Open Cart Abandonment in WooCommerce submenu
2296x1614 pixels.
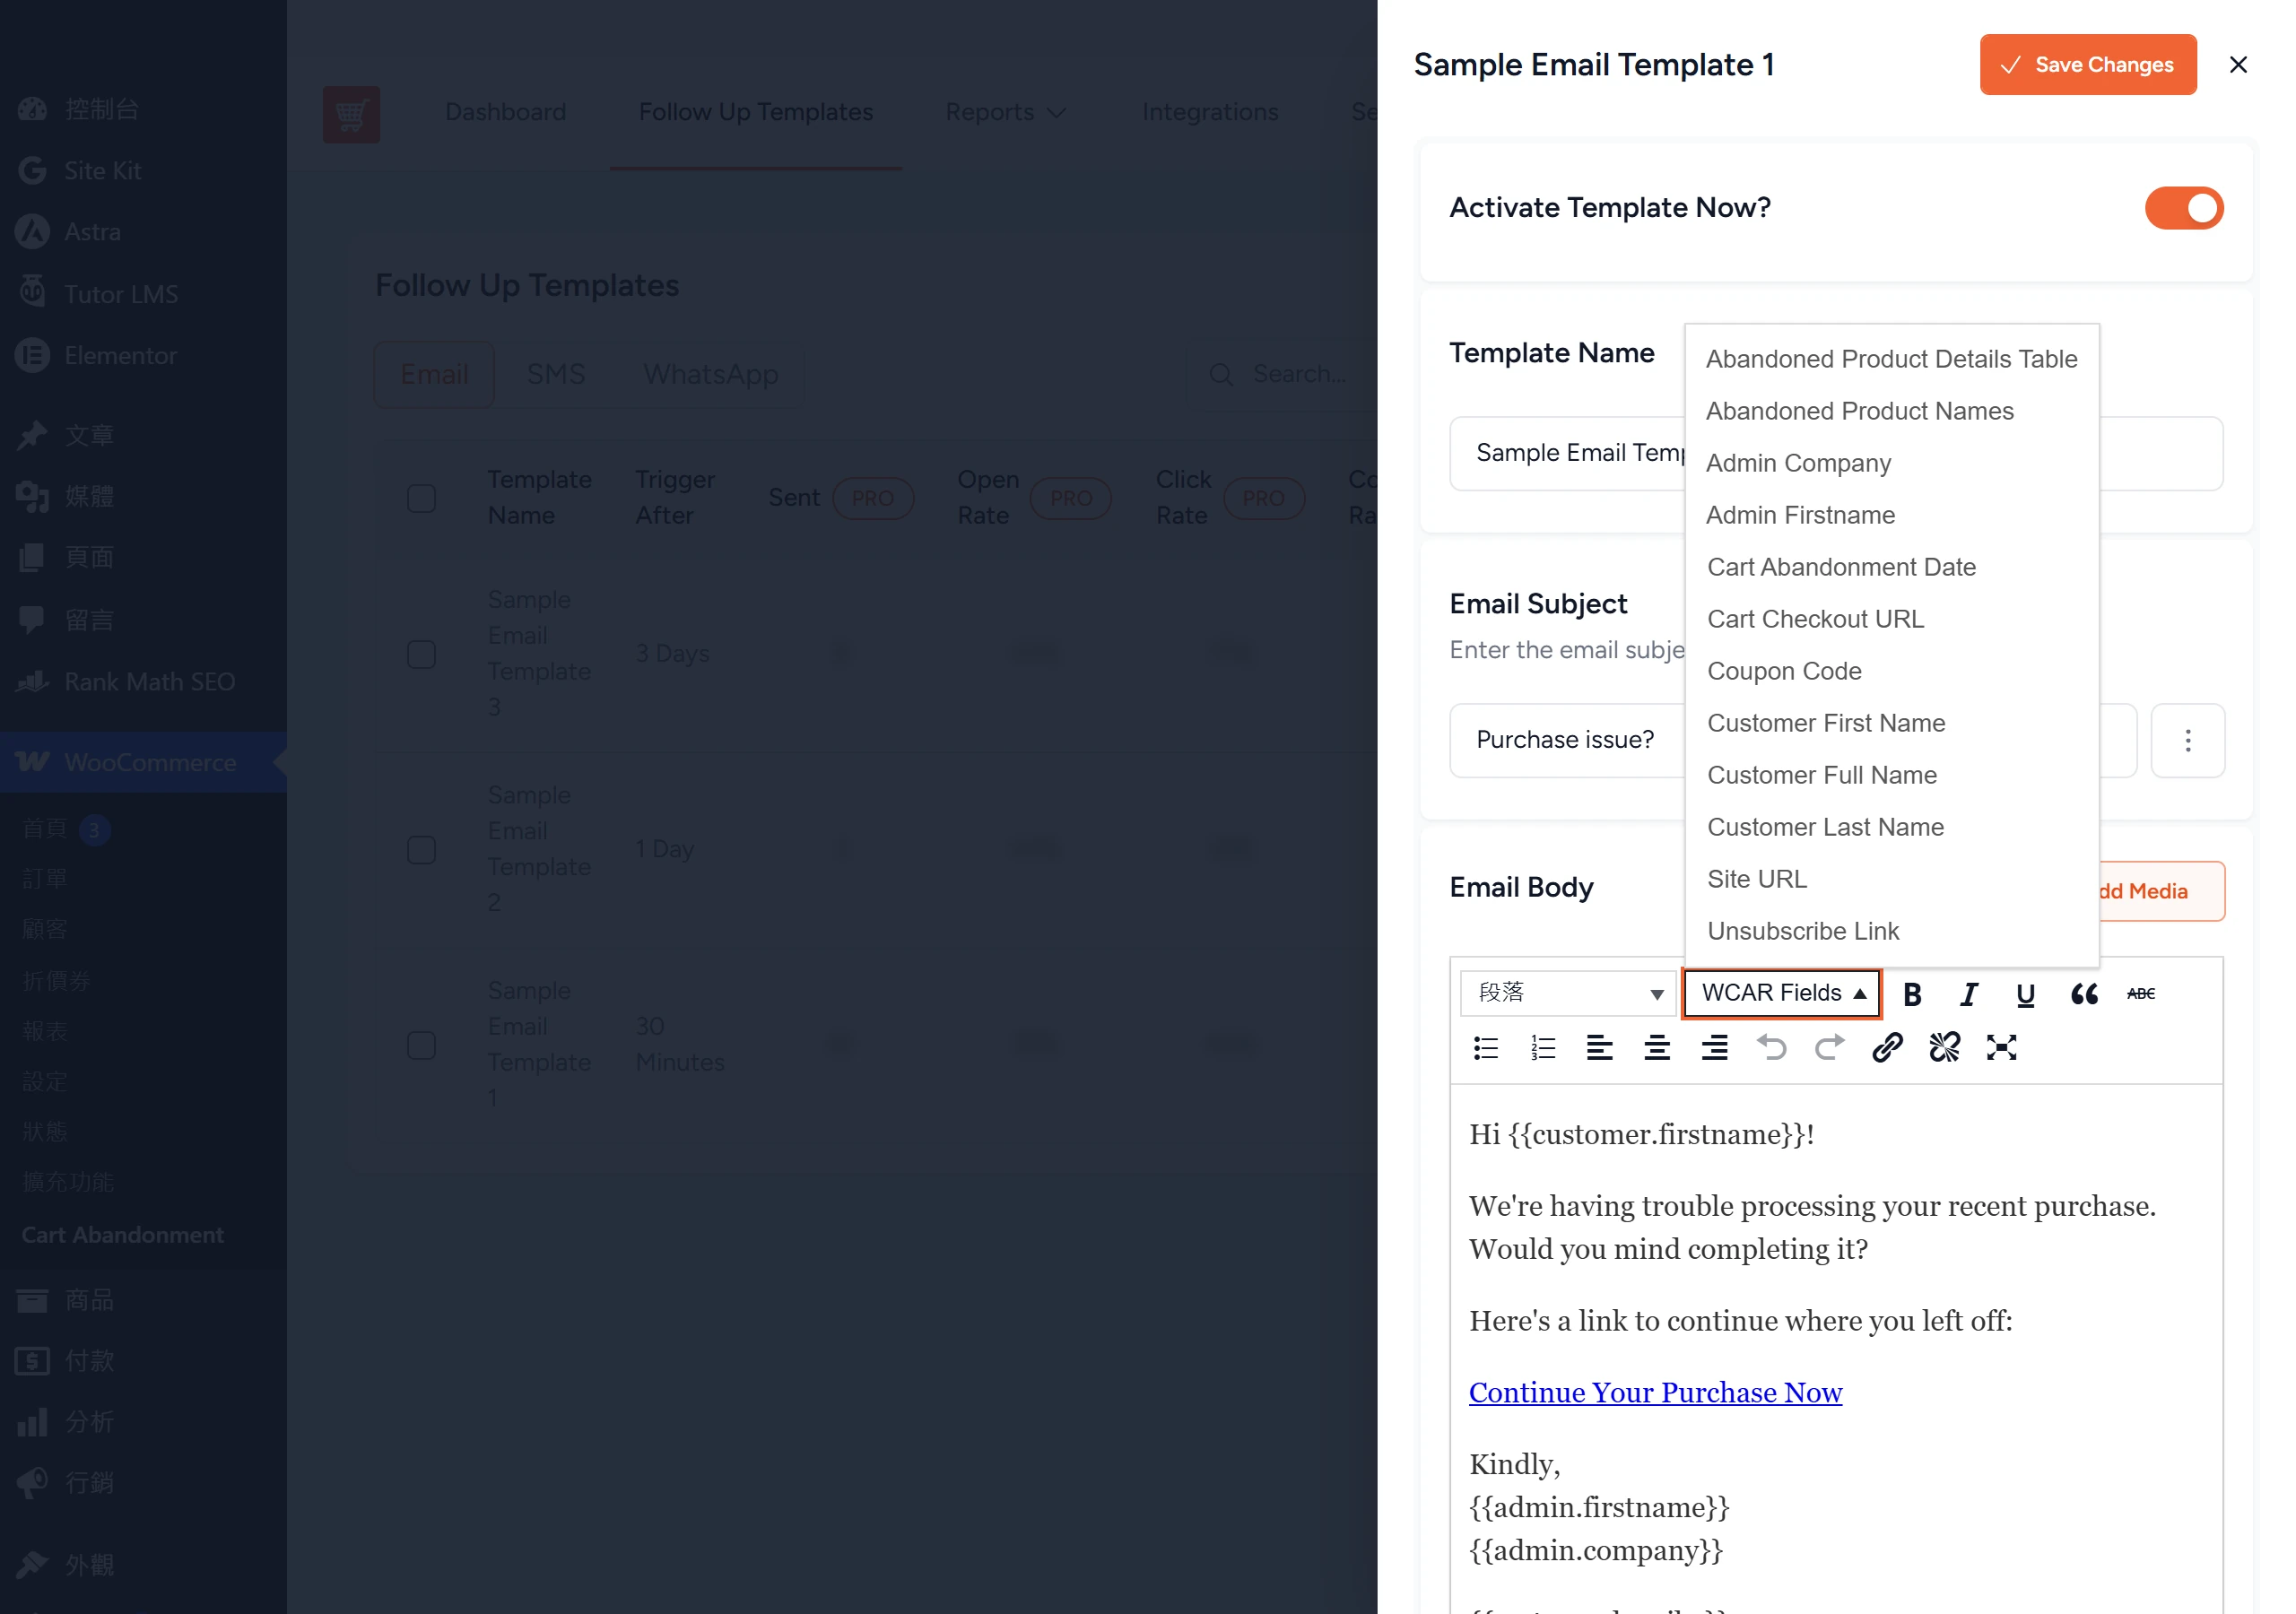[122, 1234]
